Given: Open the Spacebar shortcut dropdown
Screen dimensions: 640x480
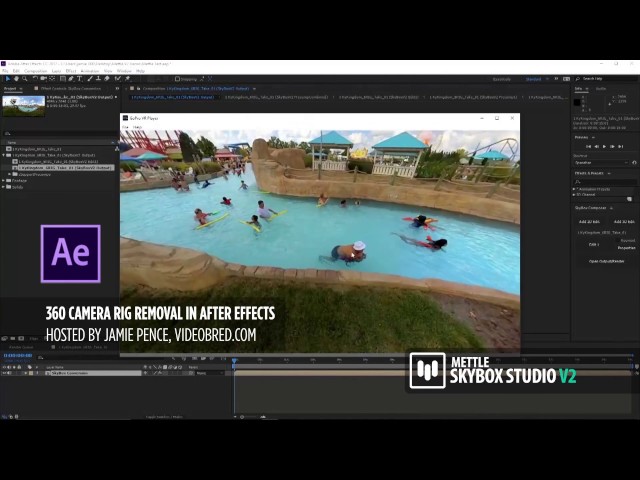Looking at the screenshot, I should 601,163.
